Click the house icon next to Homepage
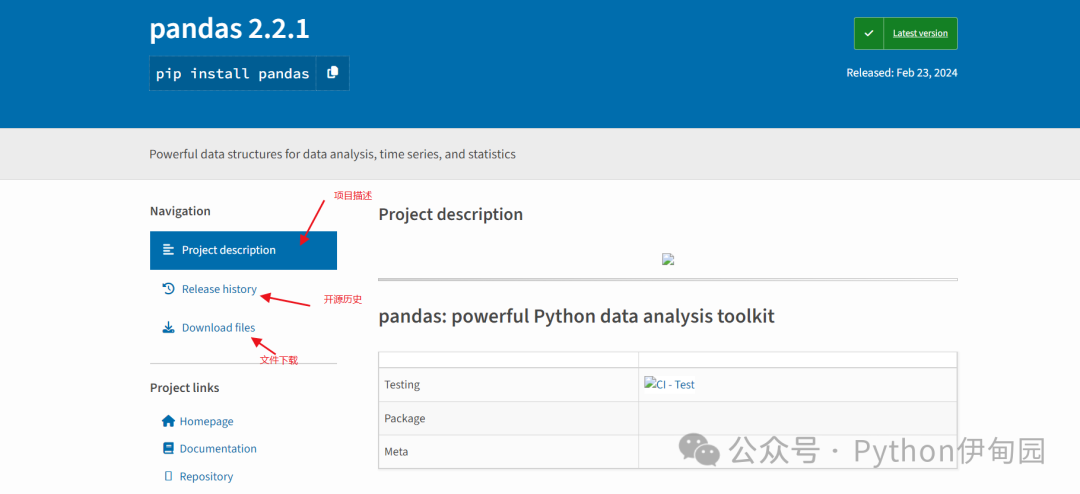 point(168,422)
